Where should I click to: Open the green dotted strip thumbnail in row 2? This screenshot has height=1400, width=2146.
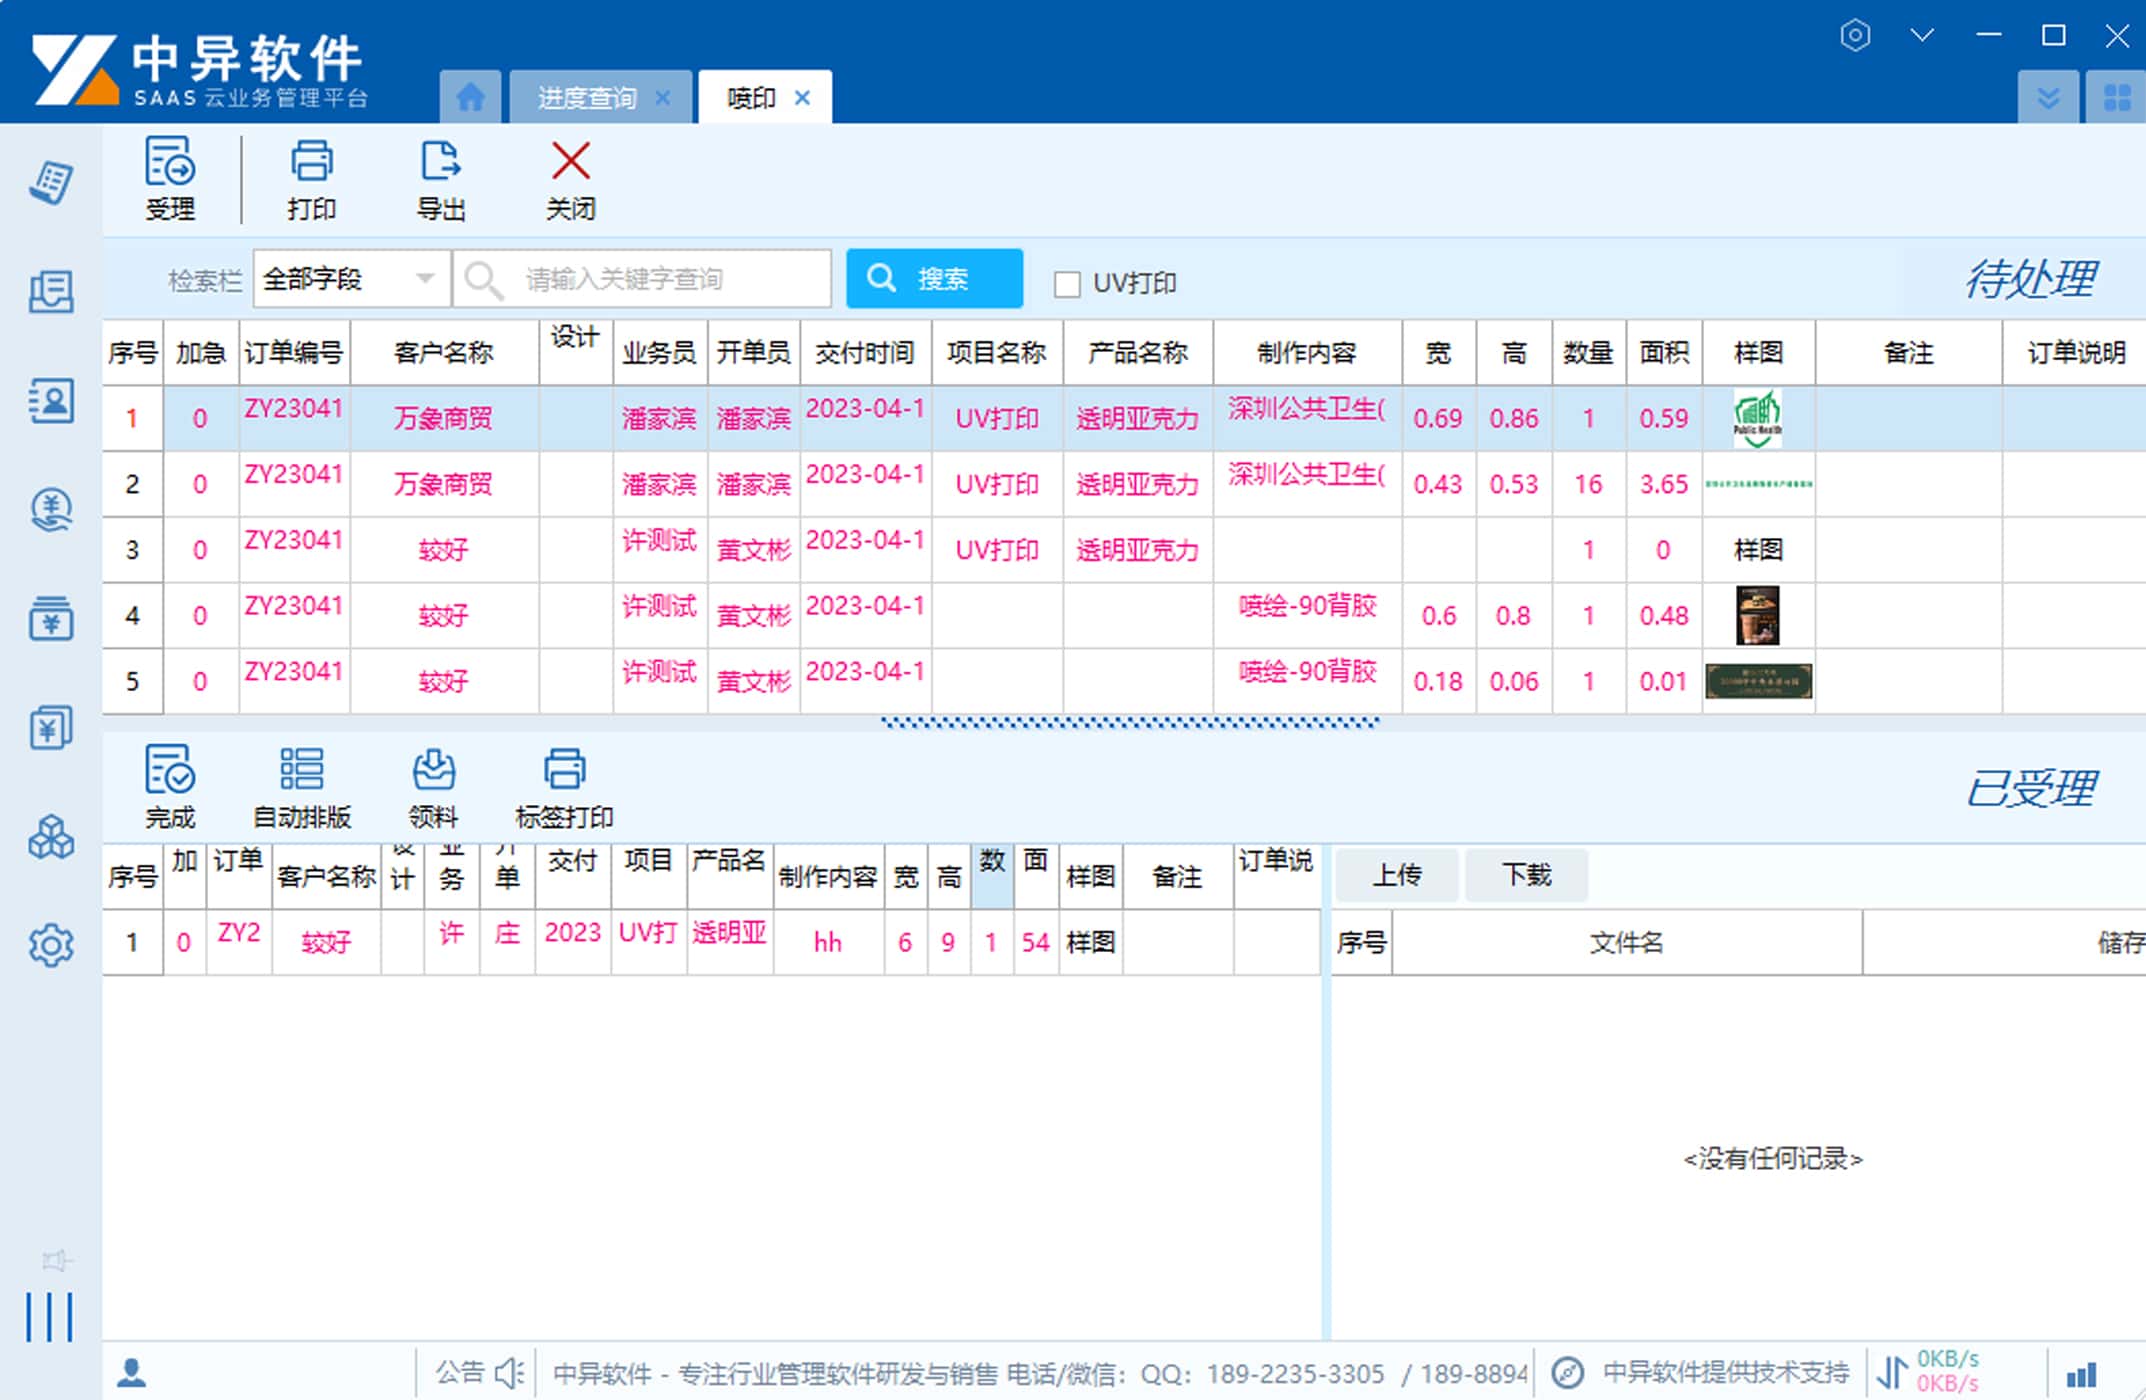click(1758, 484)
